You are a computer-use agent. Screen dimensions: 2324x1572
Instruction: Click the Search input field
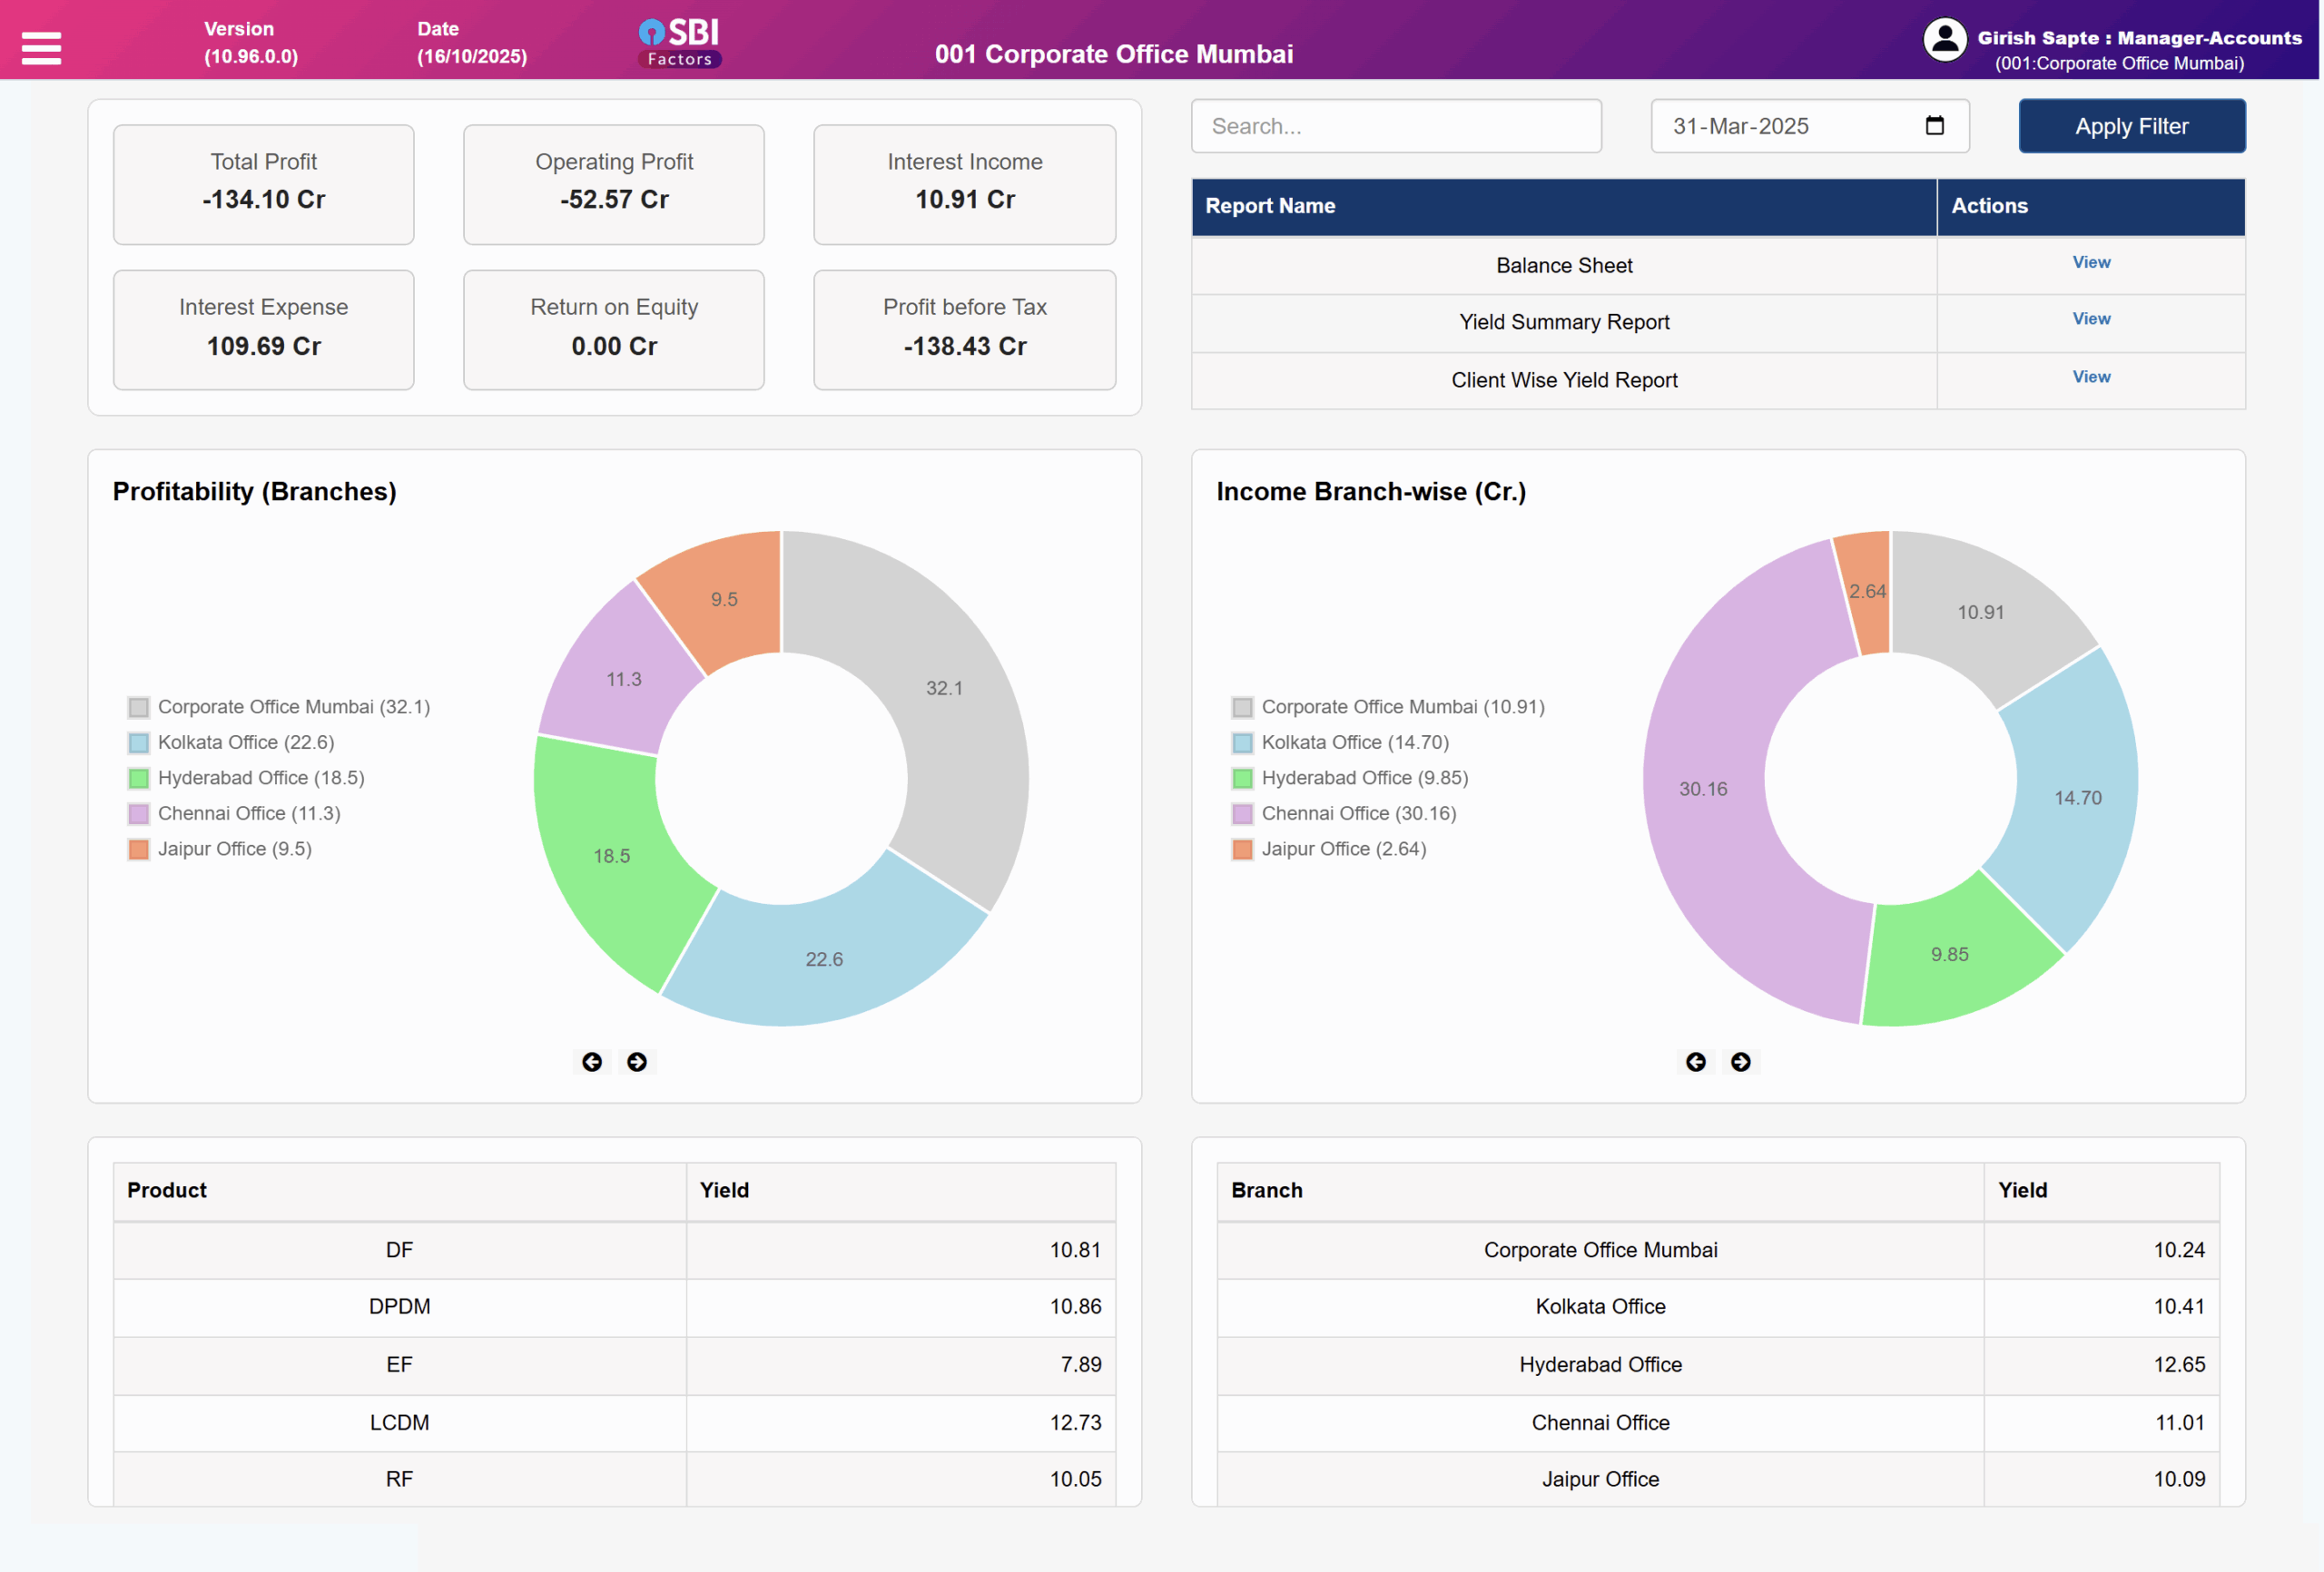(x=1395, y=126)
